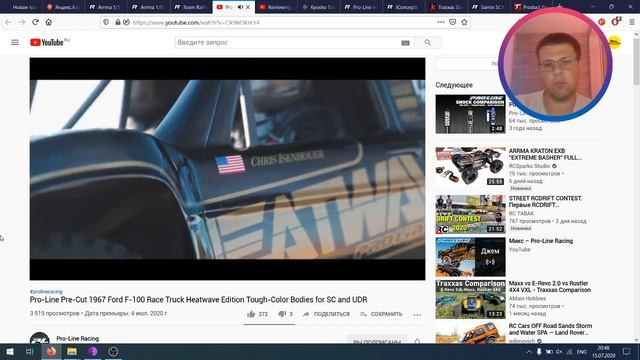Viewport: 640px width, 360px height.
Task: Switch to the Team Ral... browser tab
Action: [191, 7]
